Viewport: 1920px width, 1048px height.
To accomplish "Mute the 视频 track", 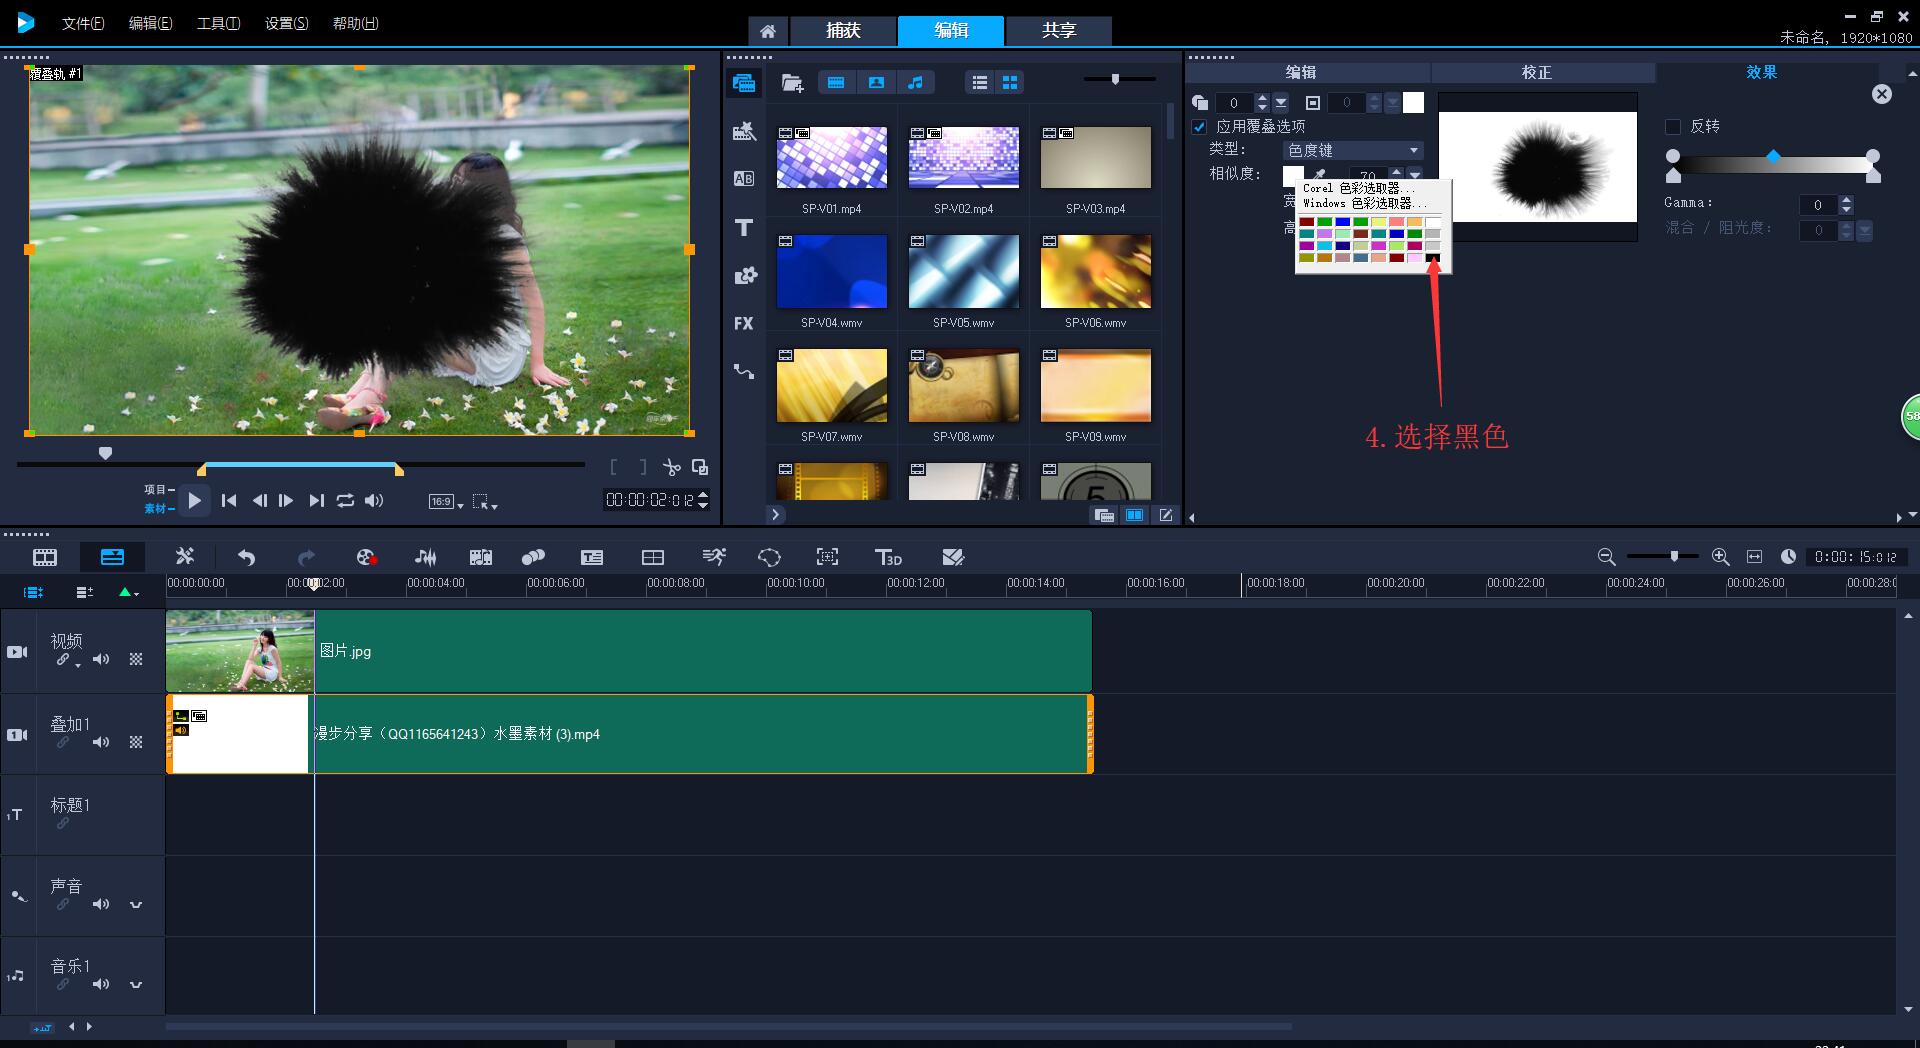I will pyautogui.click(x=101, y=659).
